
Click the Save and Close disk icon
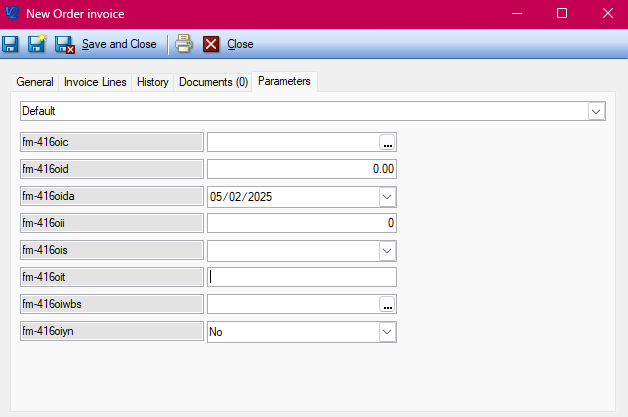click(65, 44)
